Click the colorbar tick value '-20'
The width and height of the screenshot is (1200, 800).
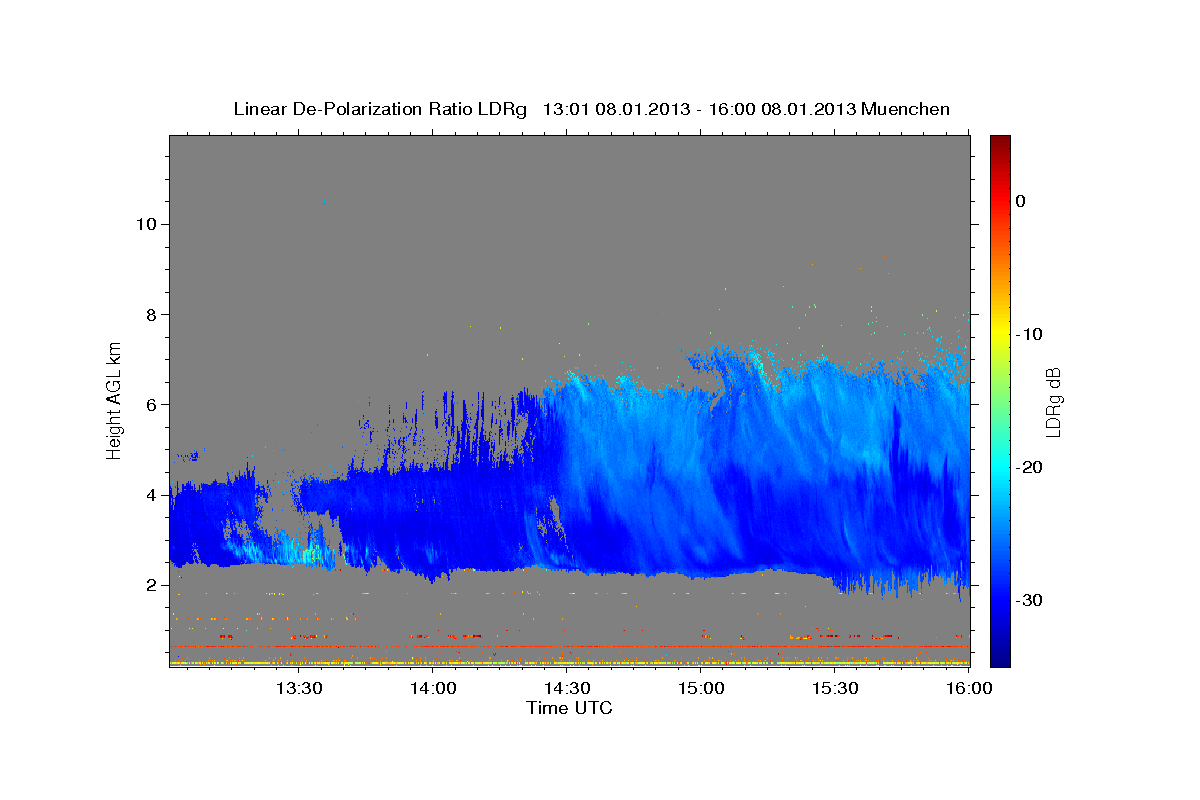click(1029, 467)
